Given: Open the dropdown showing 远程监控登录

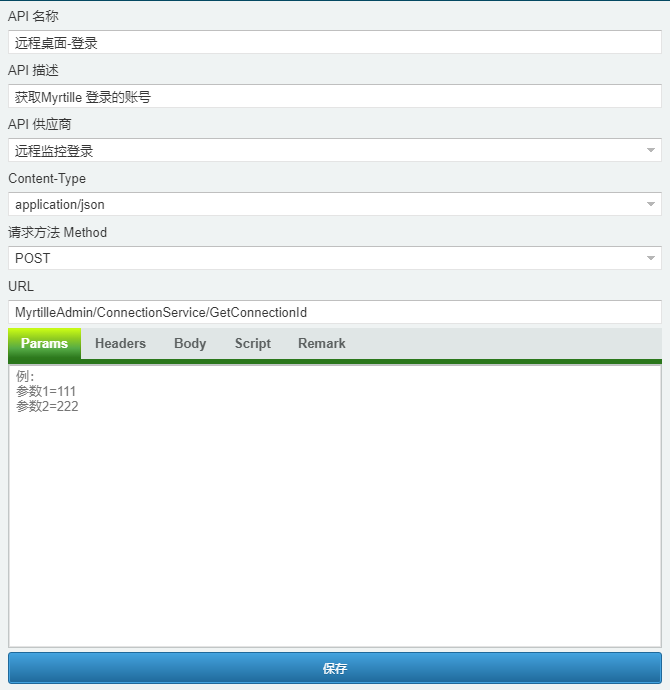Looking at the screenshot, I should pyautogui.click(x=335, y=150).
